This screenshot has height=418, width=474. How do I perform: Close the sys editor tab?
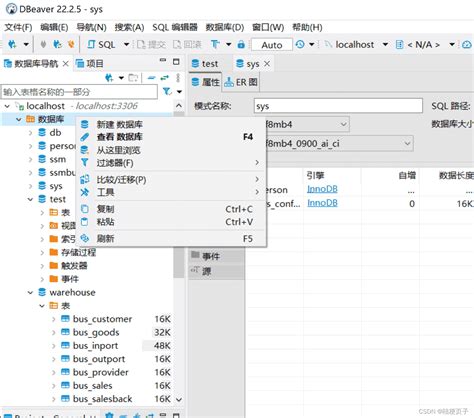tap(267, 63)
